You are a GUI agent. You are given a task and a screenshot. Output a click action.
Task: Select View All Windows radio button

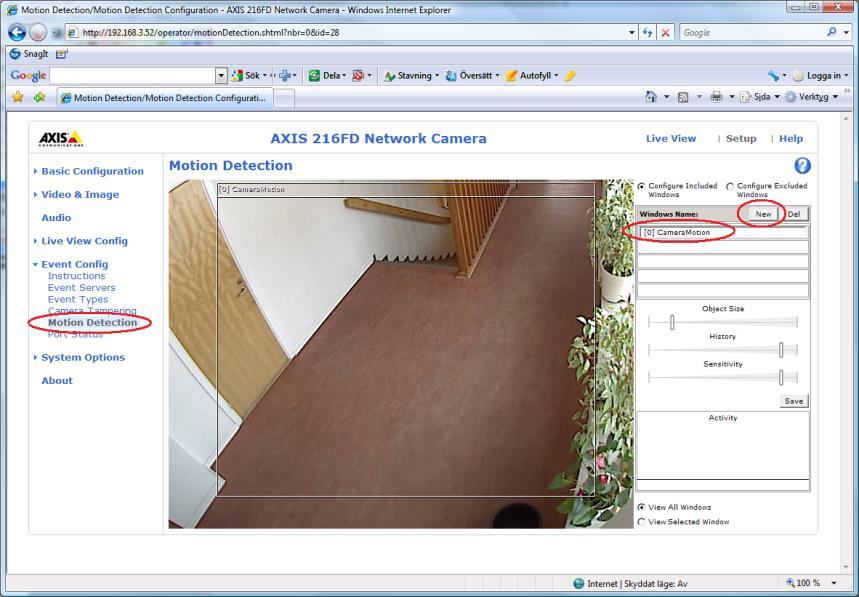tap(641, 507)
